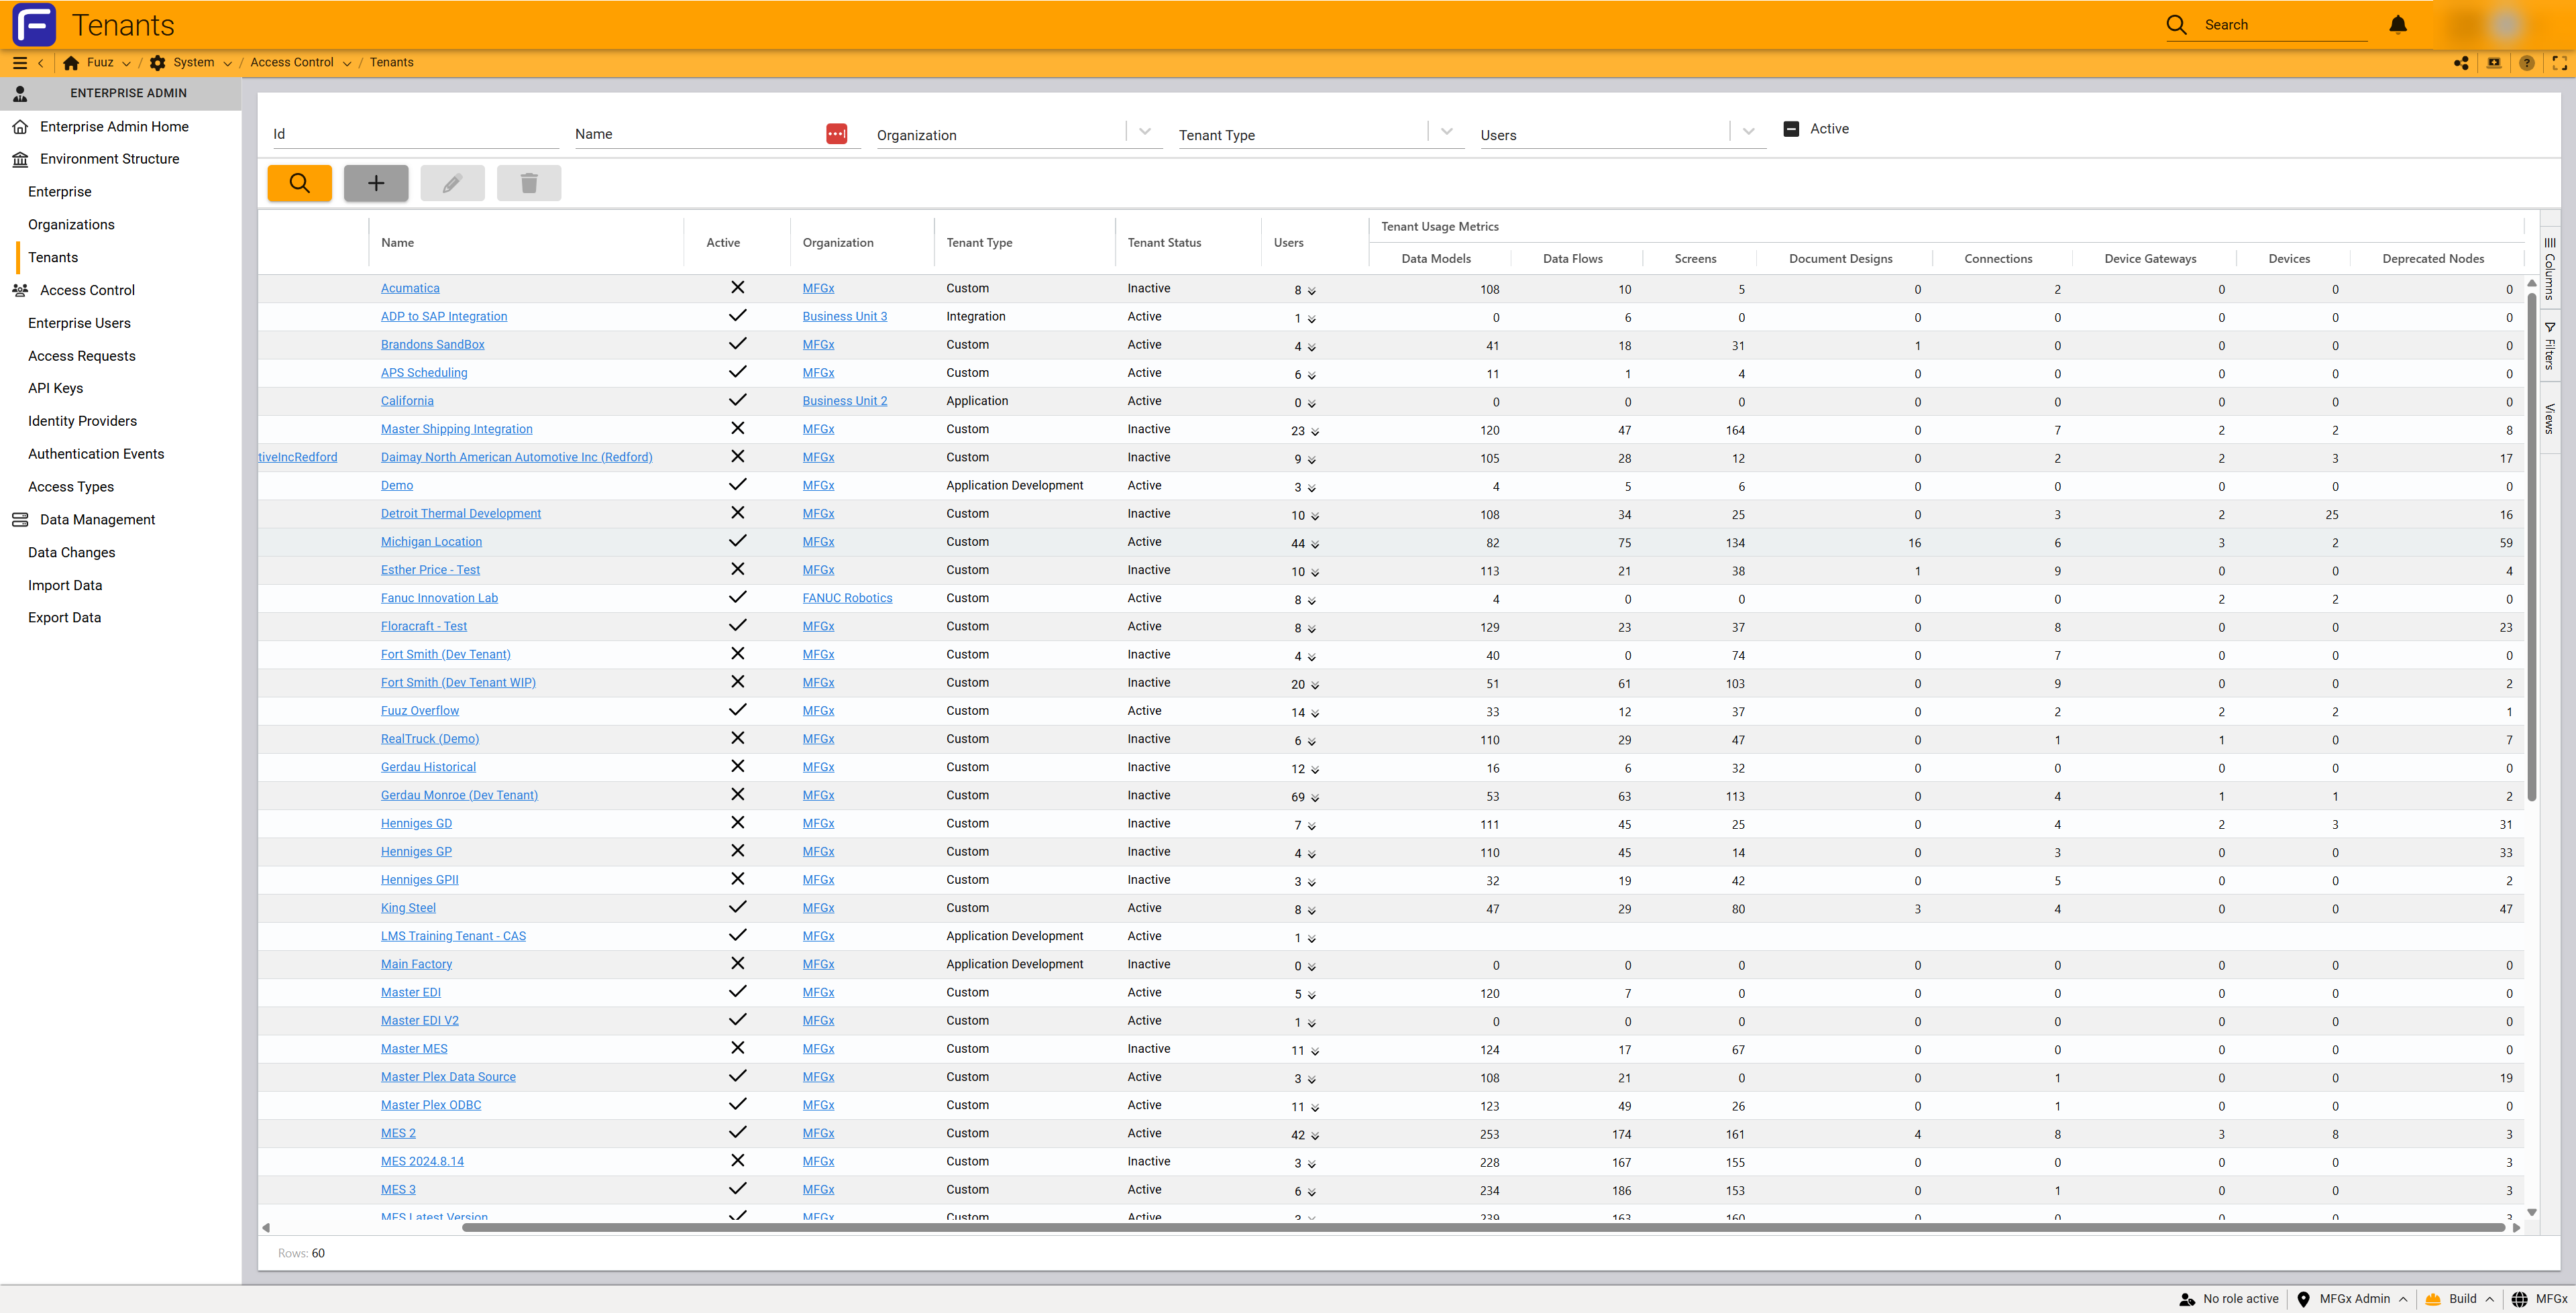2576x1313 pixels.
Task: Open API Keys in the sidebar
Action: [55, 388]
